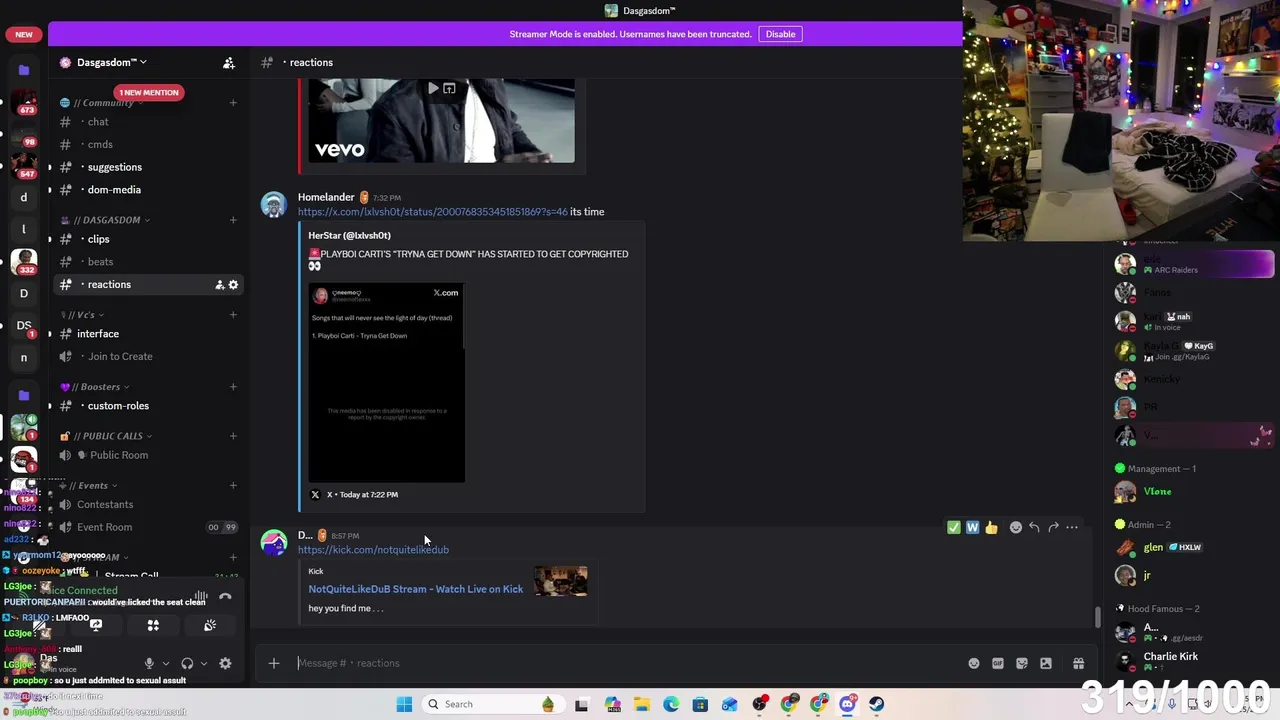
Task: Disable Streamer Mode
Action: click(780, 34)
